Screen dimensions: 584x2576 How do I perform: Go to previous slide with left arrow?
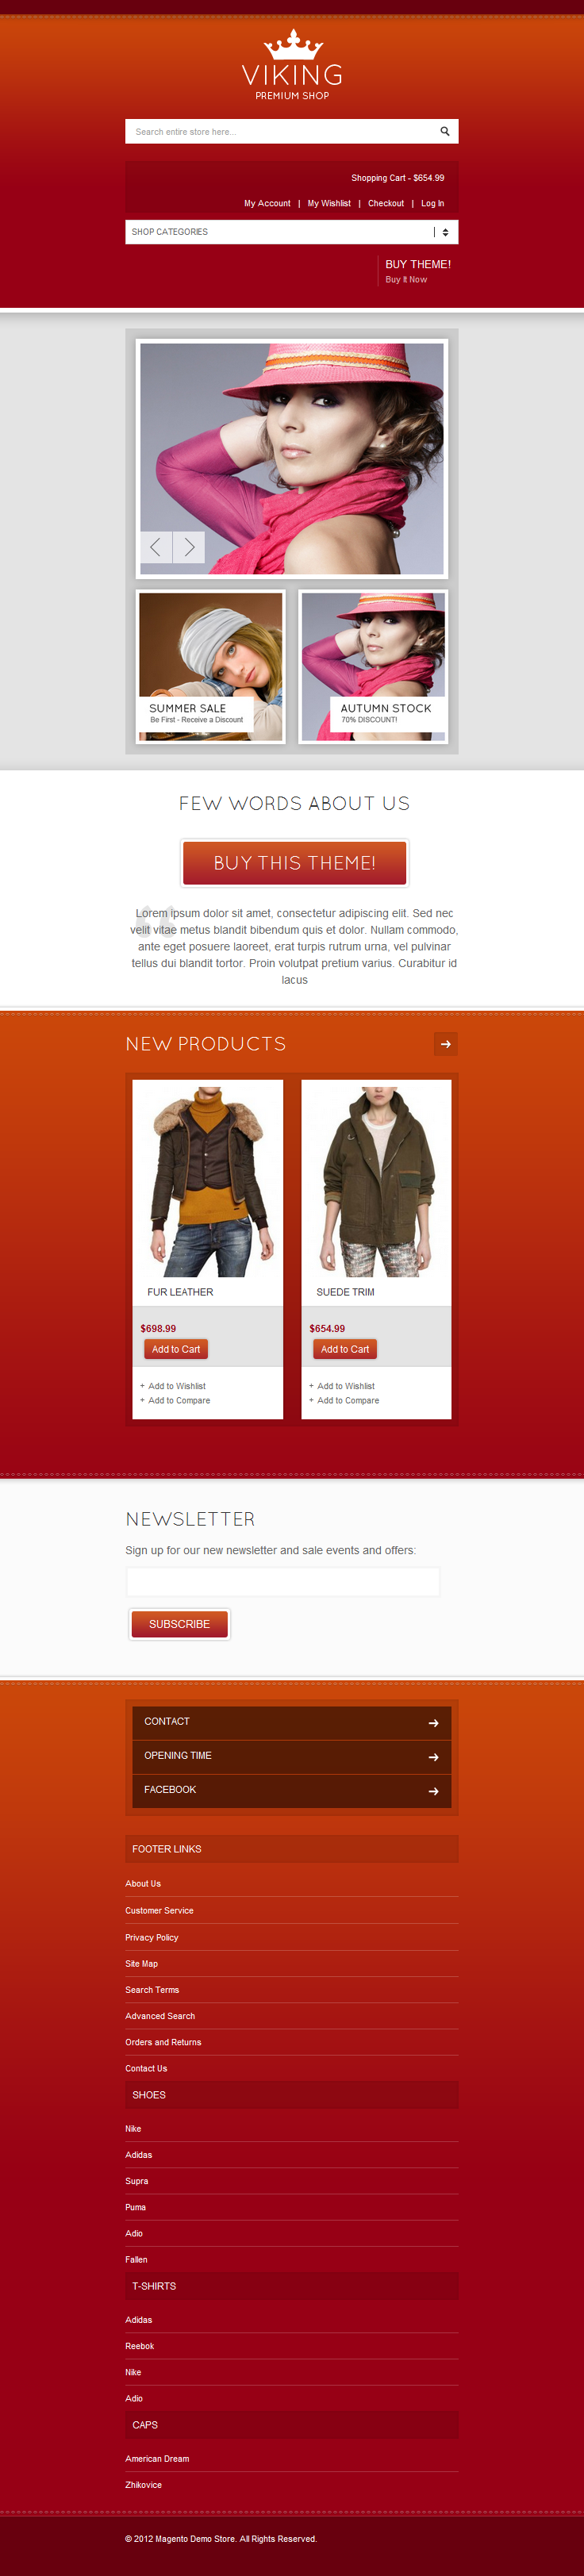pyautogui.click(x=155, y=547)
